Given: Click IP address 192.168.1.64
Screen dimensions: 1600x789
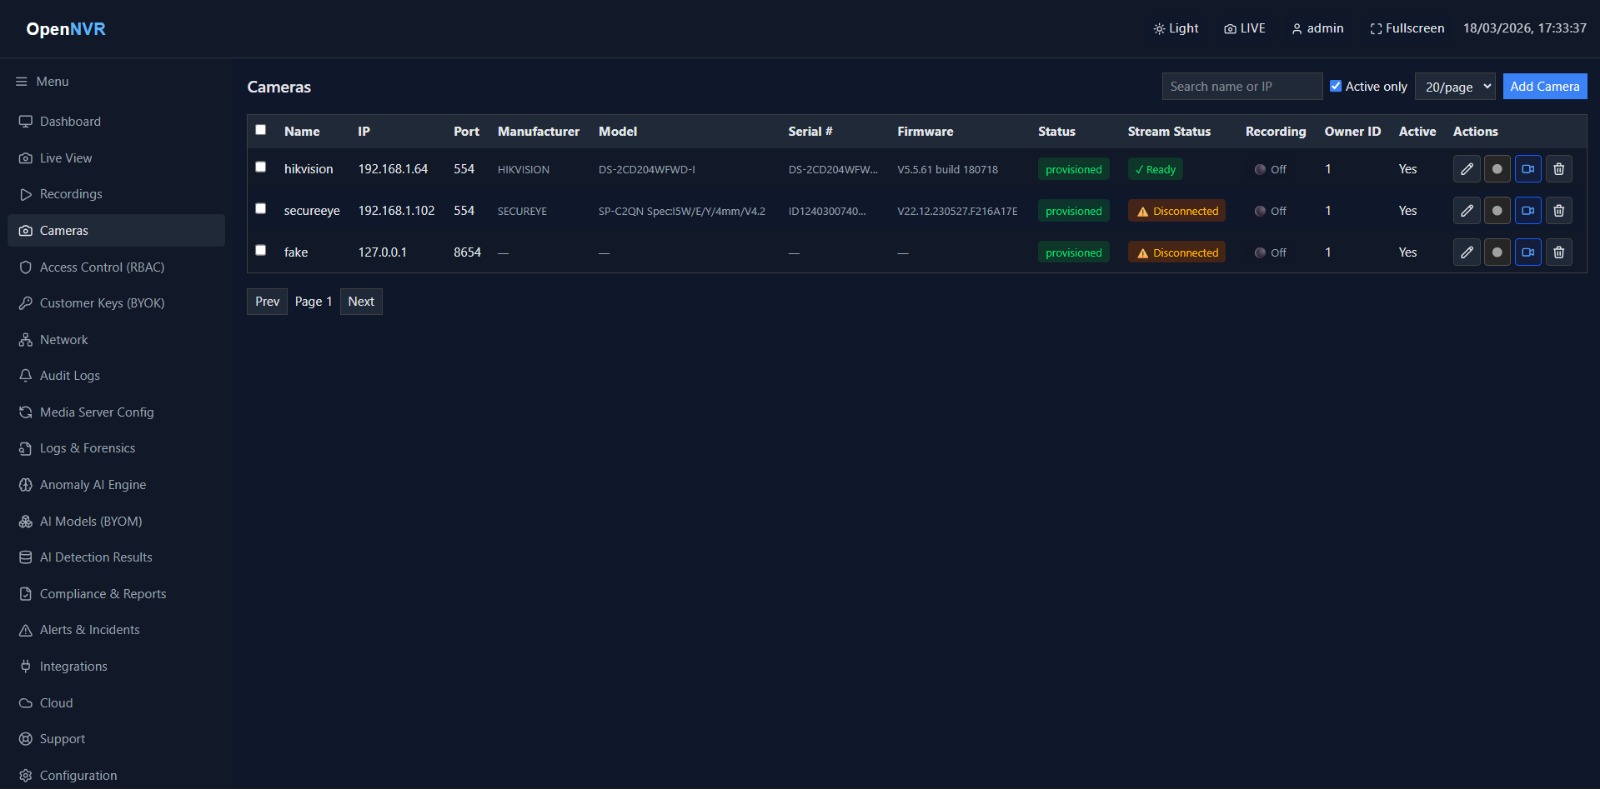Looking at the screenshot, I should click(x=393, y=169).
